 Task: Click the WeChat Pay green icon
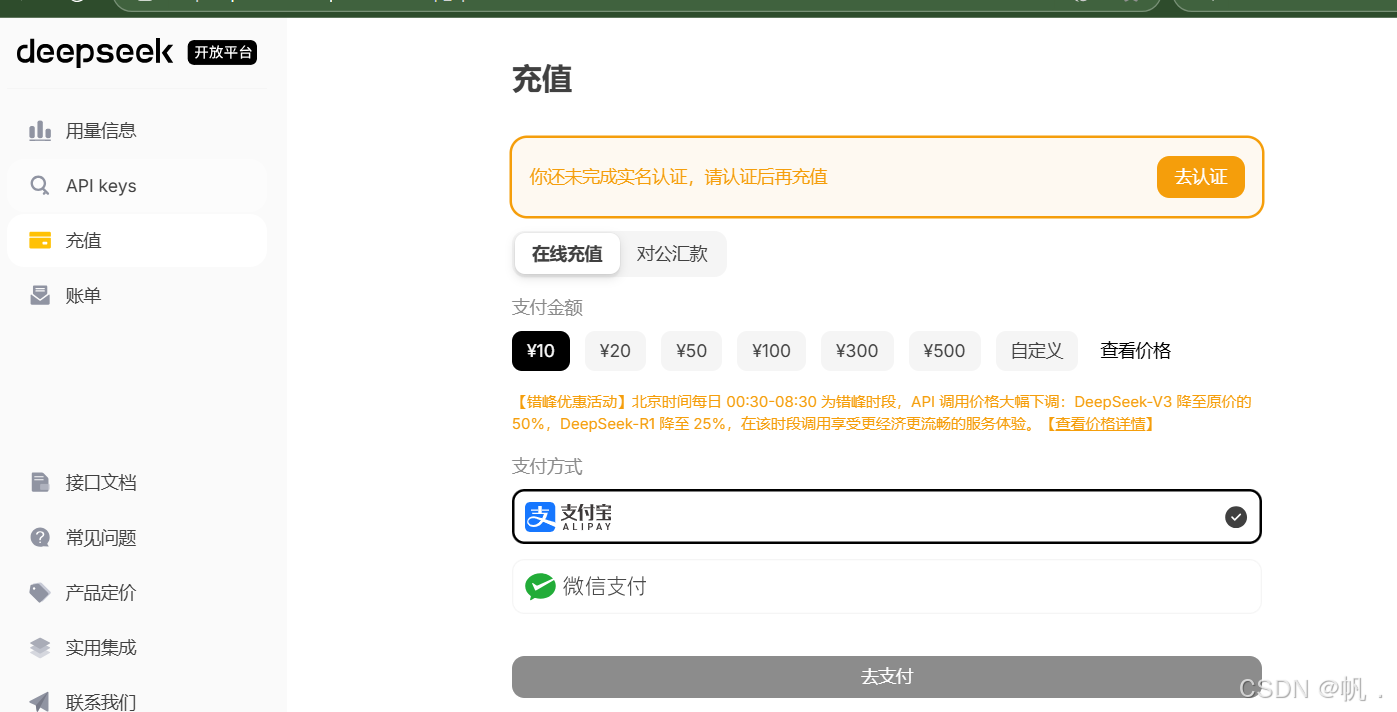[x=540, y=586]
